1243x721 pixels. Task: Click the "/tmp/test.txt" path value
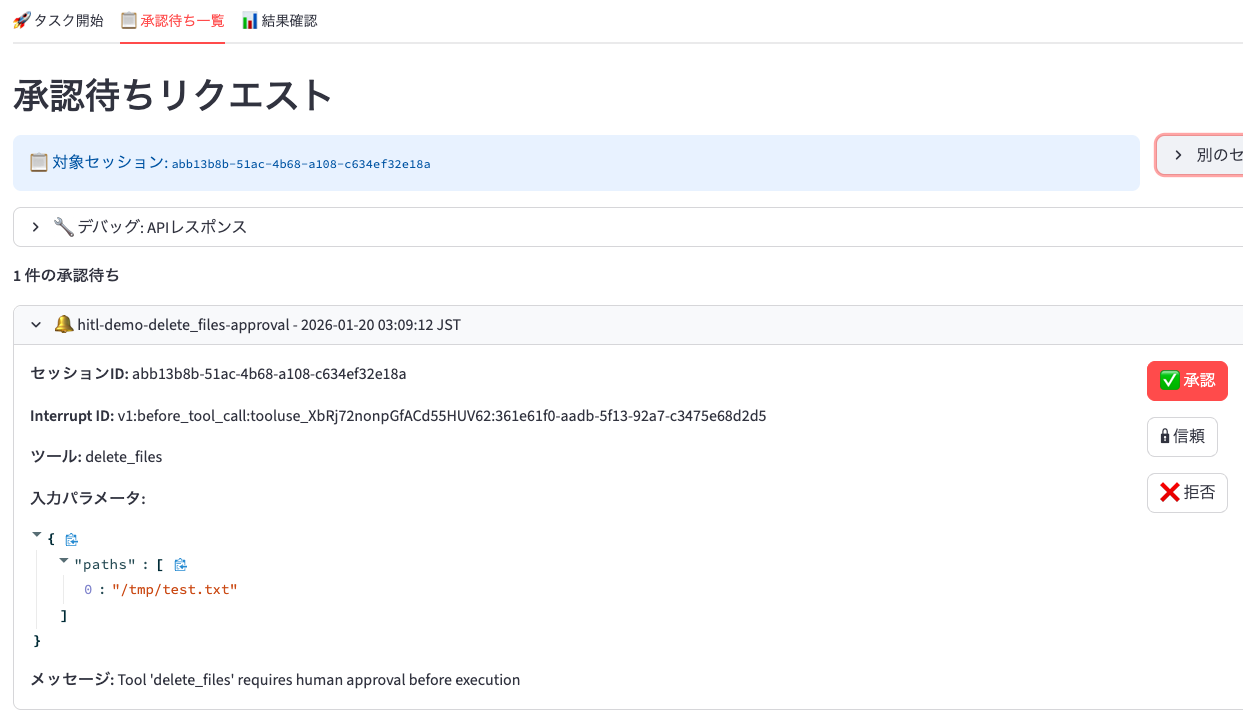click(x=174, y=590)
